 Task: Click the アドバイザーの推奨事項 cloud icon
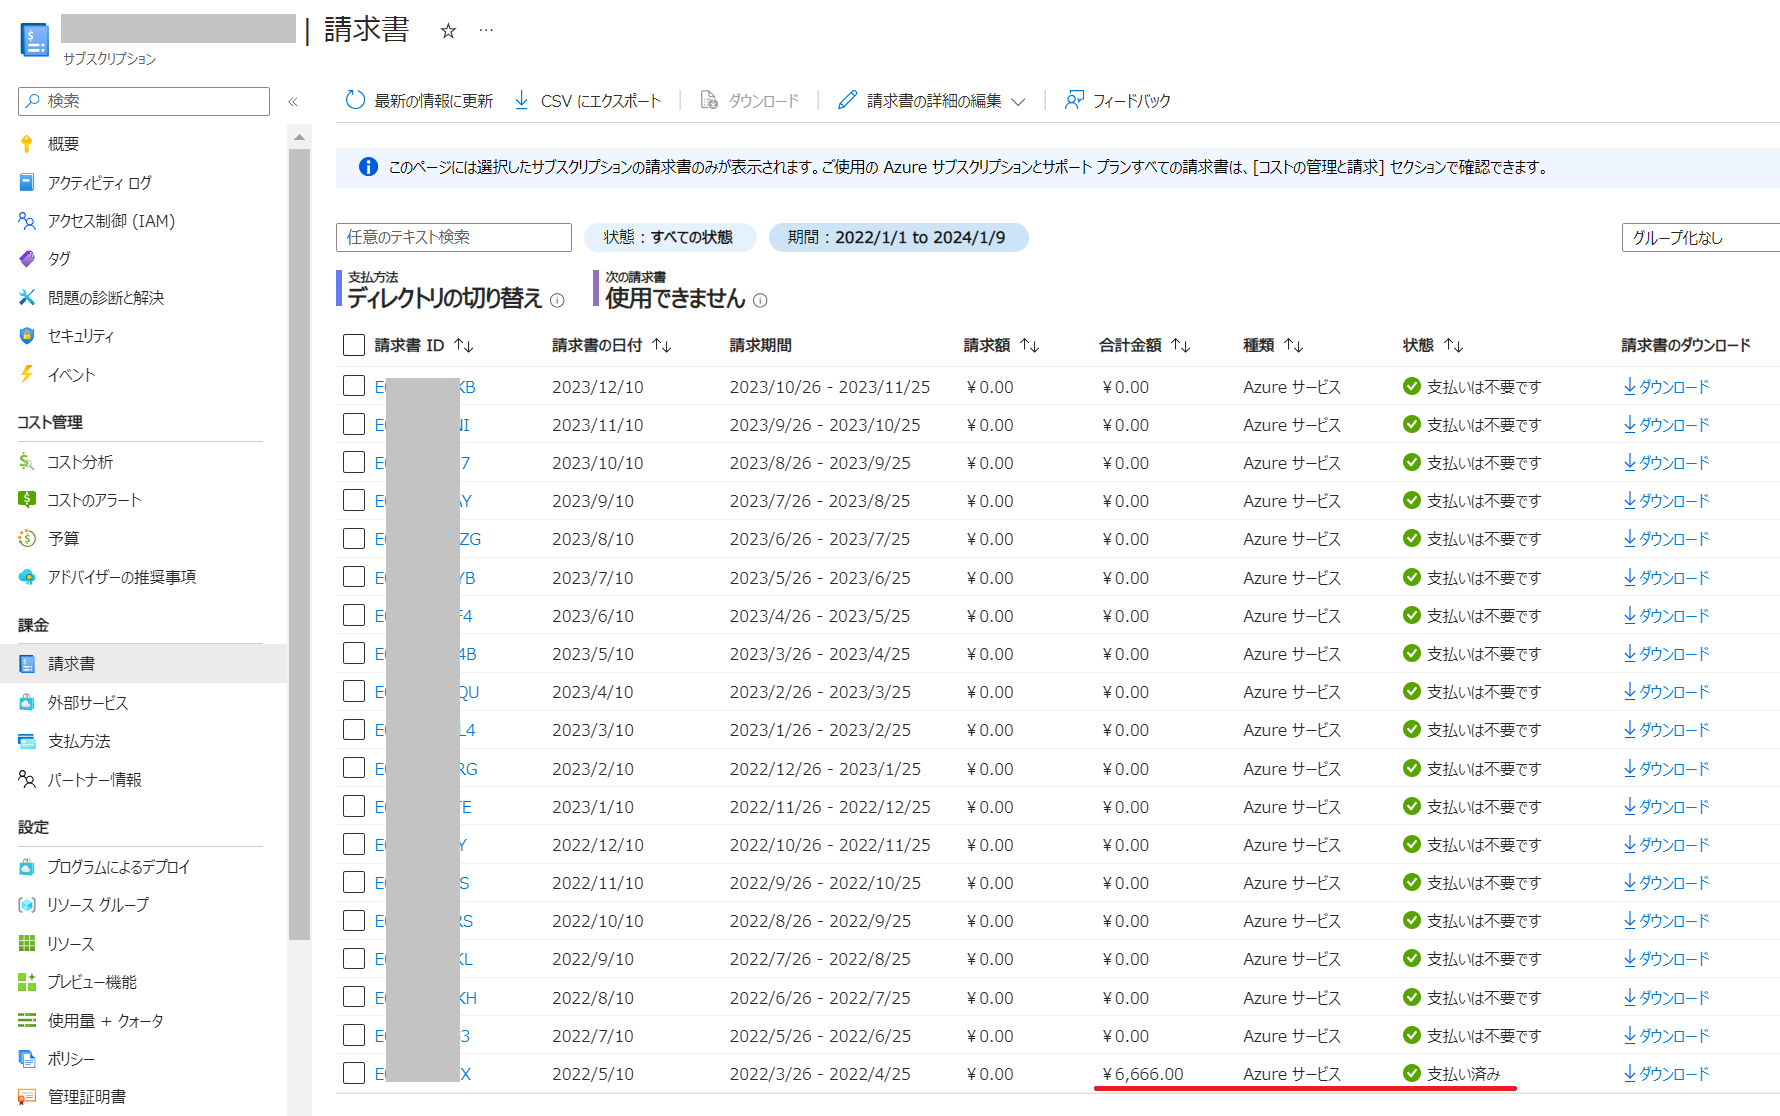click(27, 576)
